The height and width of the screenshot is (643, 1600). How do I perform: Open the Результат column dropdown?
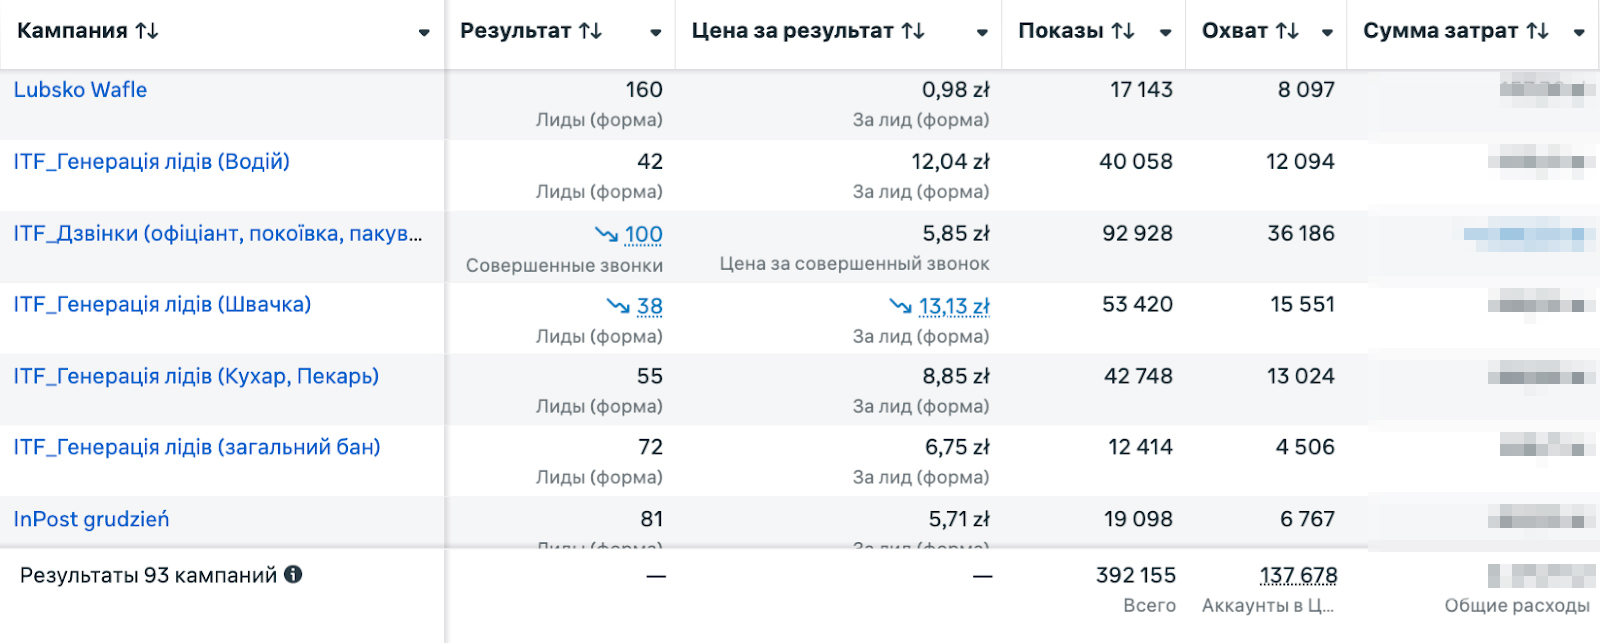click(x=657, y=33)
